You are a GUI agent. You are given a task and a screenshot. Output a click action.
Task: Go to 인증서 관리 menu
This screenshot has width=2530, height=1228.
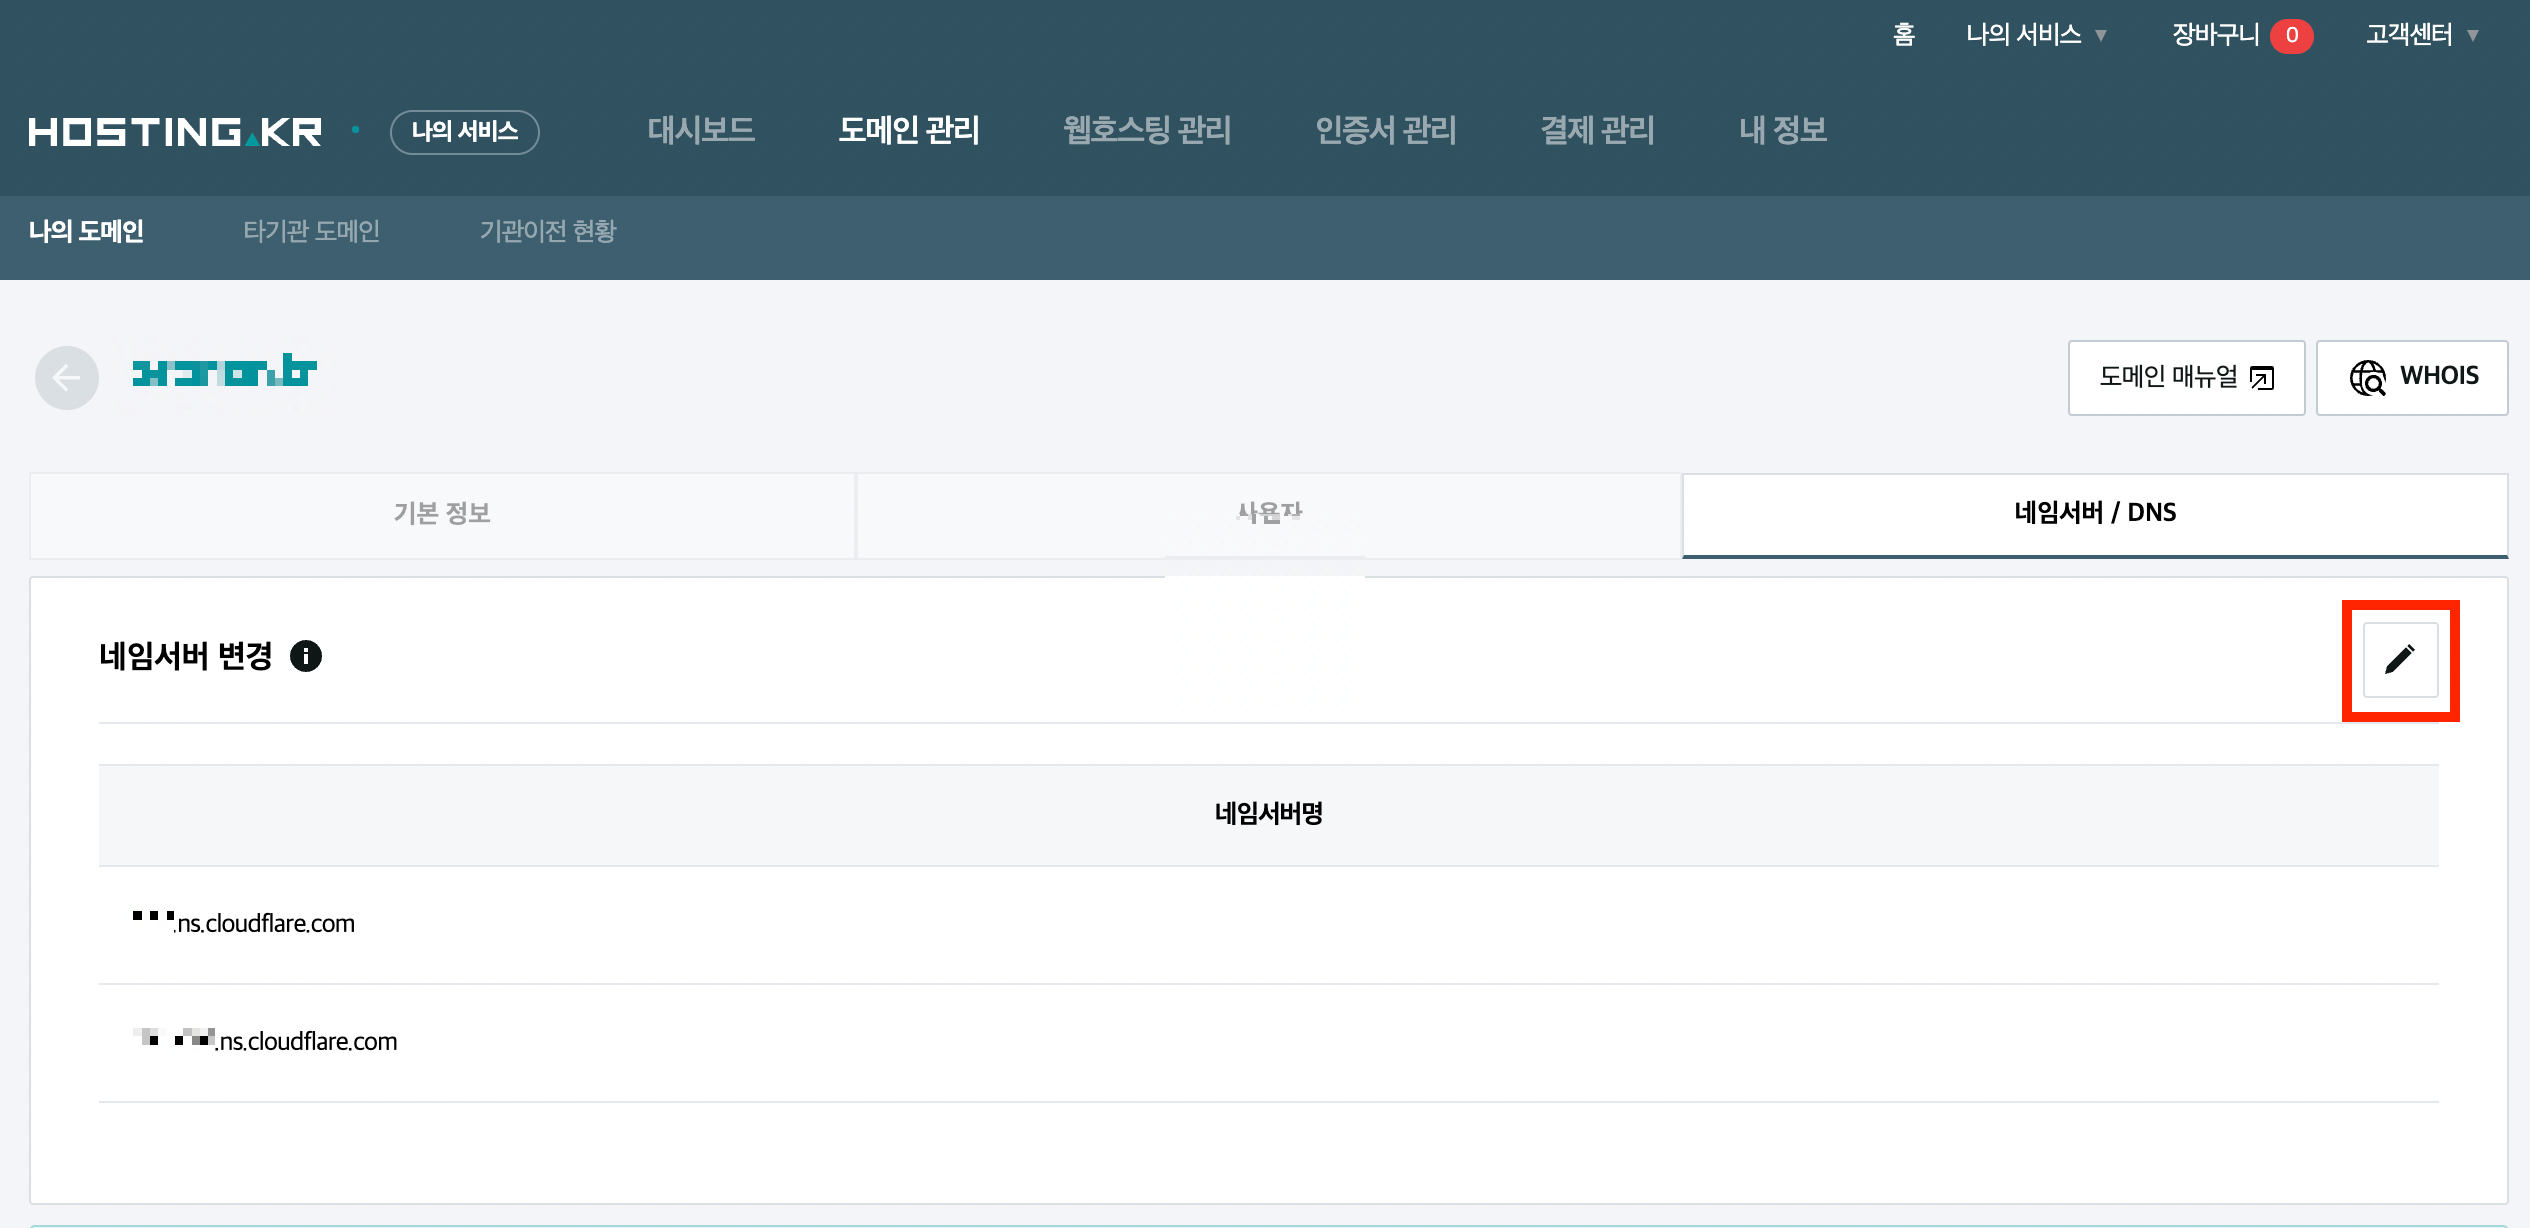click(x=1386, y=130)
